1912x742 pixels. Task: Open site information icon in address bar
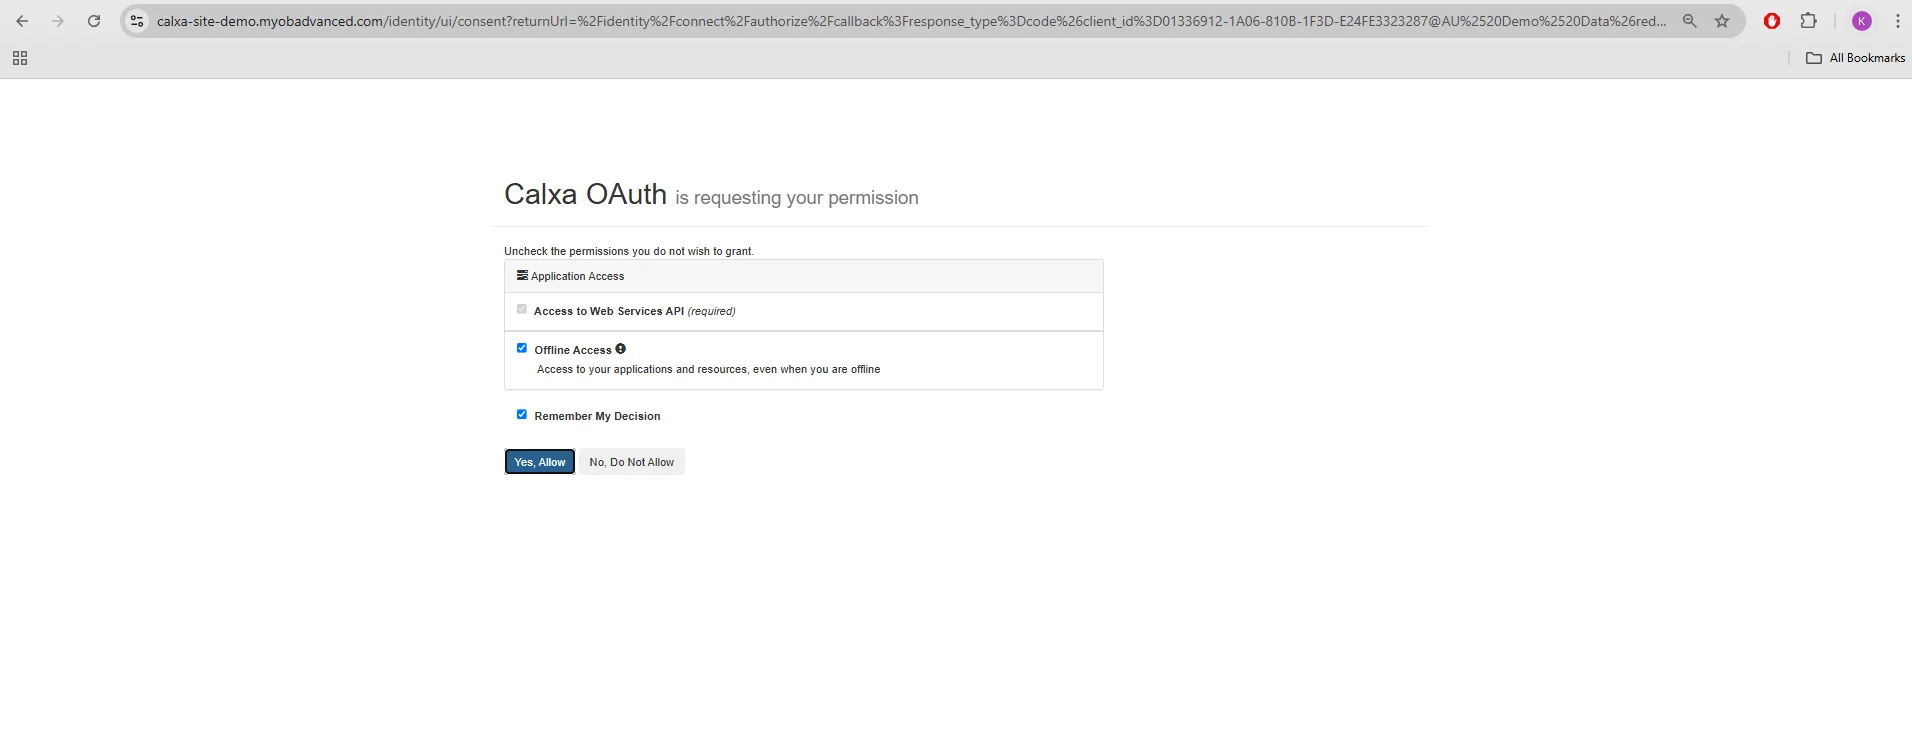click(137, 21)
